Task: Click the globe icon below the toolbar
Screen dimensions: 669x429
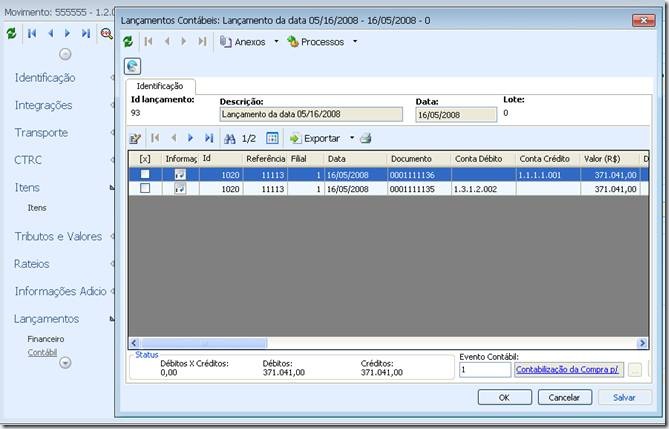Action: click(132, 66)
